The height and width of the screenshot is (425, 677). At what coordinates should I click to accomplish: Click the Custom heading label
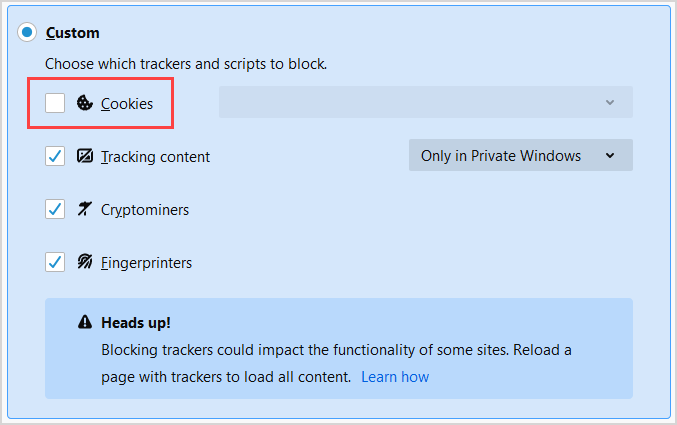click(72, 33)
